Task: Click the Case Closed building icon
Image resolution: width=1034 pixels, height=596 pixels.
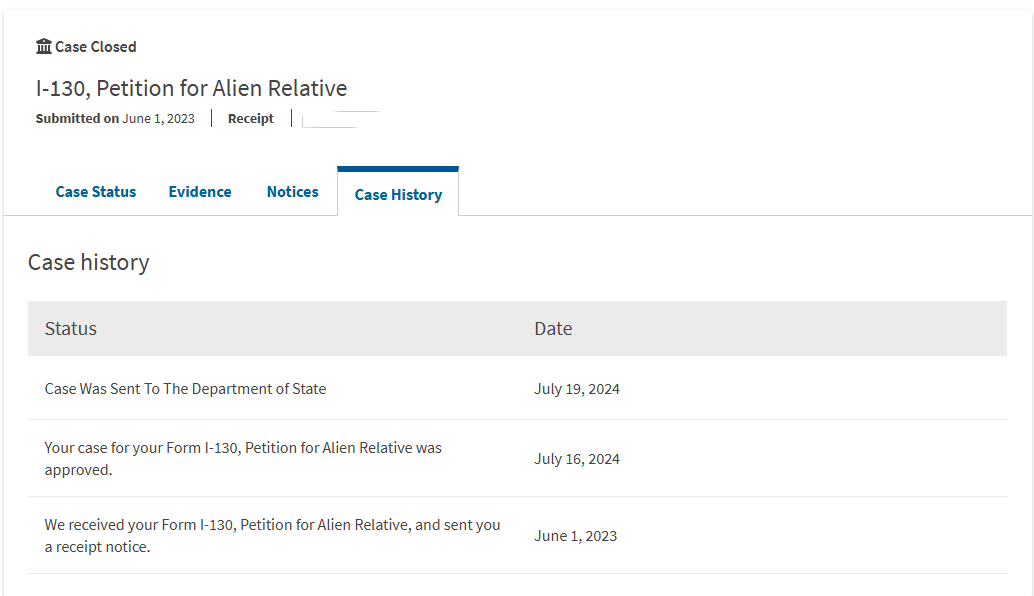Action: 44,46
